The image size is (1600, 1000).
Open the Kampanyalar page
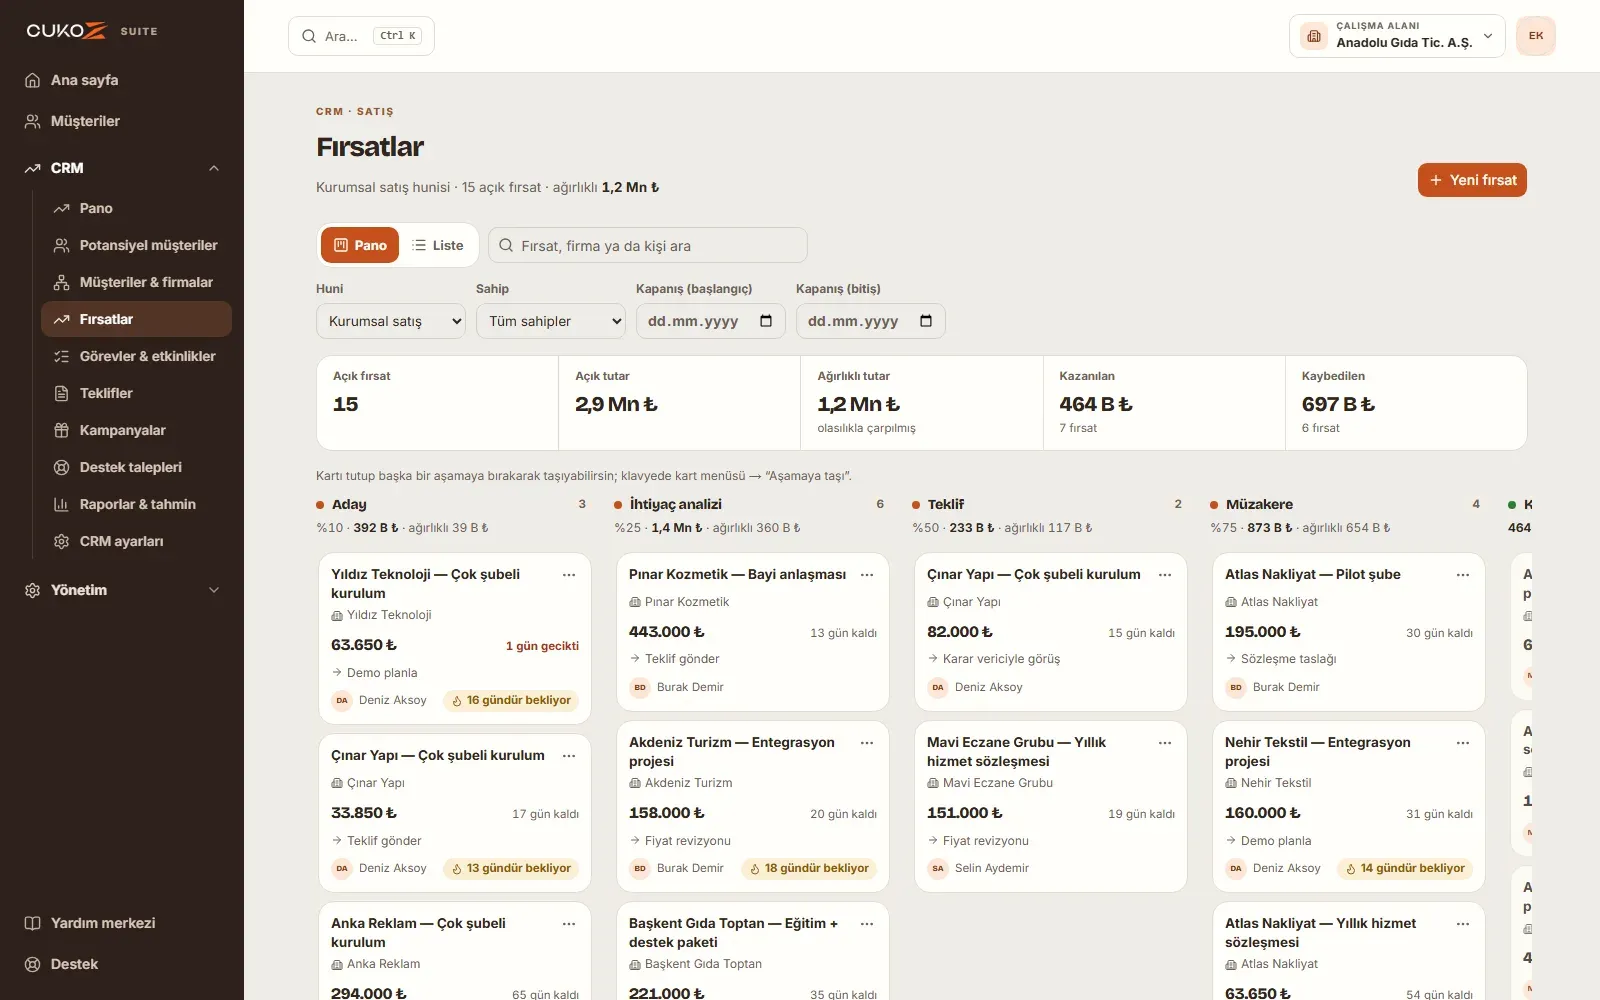(136, 430)
